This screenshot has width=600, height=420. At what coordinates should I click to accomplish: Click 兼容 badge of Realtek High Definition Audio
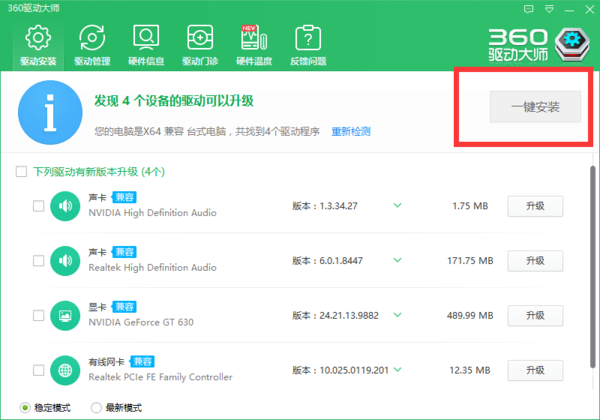[x=124, y=252]
